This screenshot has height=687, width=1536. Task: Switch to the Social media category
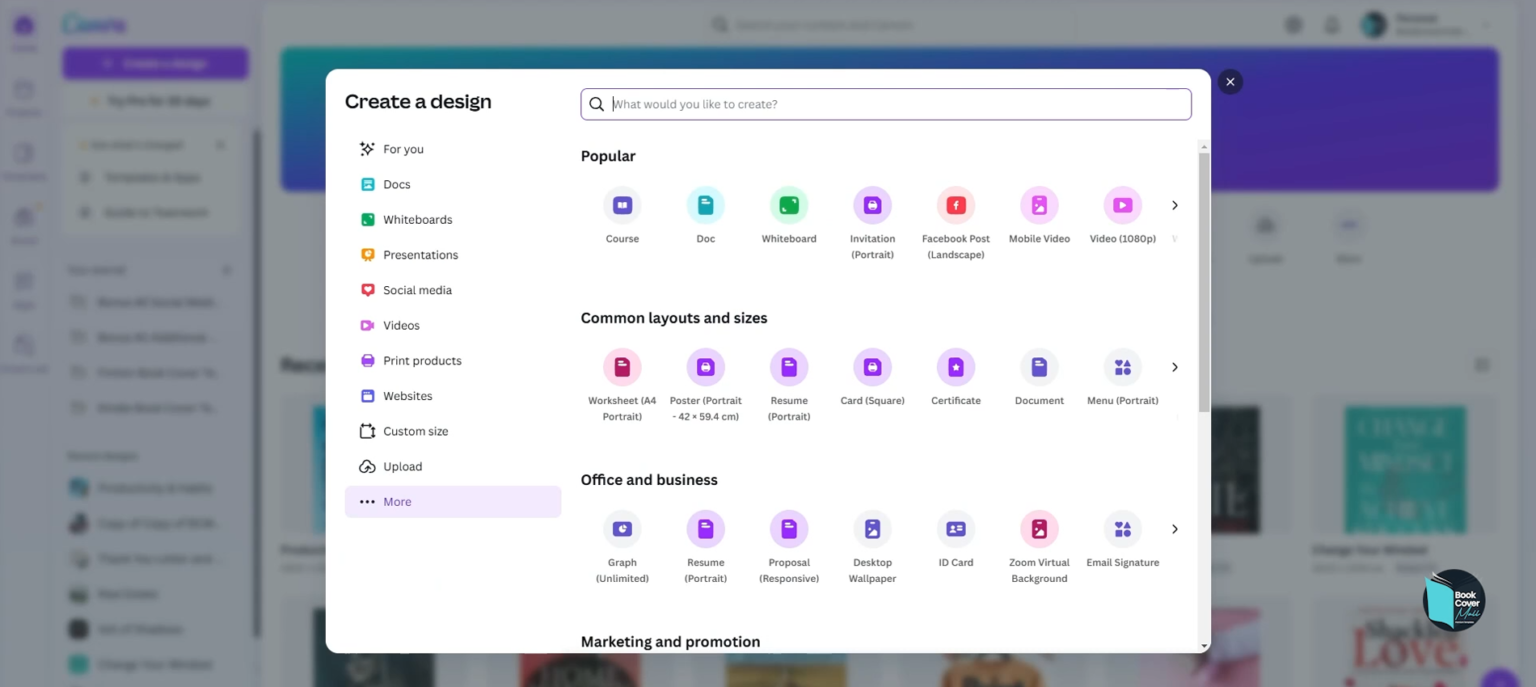(x=417, y=290)
